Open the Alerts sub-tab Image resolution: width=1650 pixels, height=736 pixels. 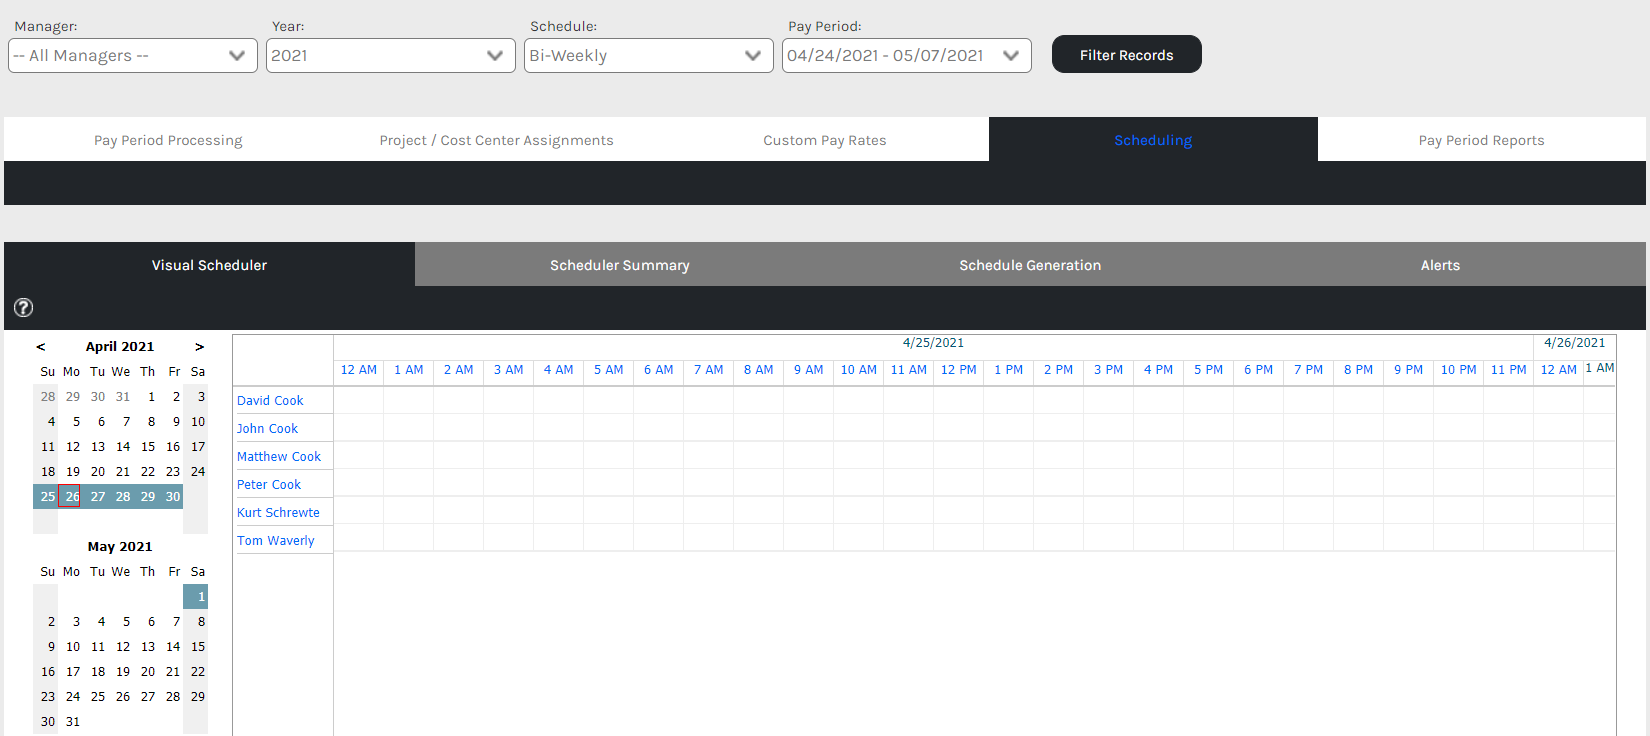[1440, 265]
